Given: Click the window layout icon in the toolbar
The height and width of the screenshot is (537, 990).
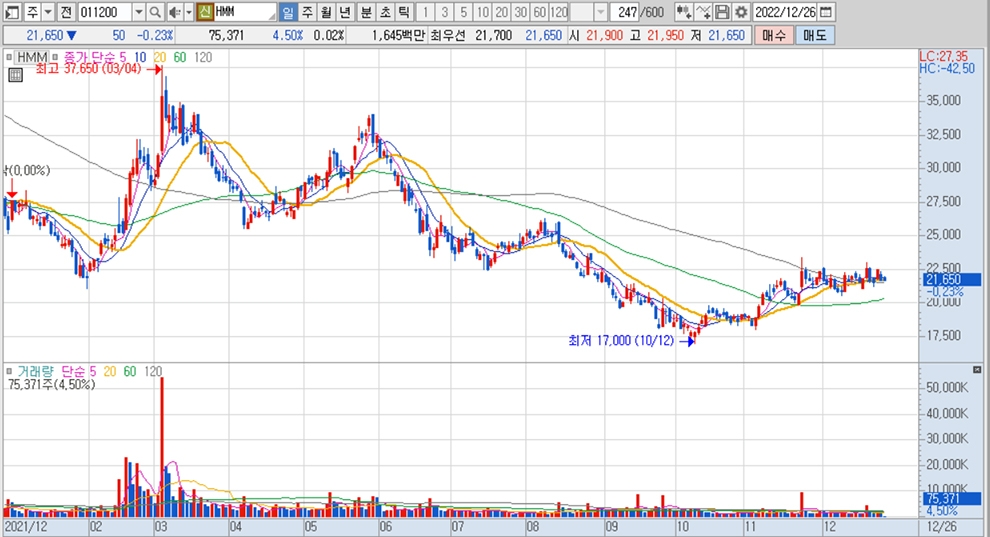Looking at the screenshot, I should (x=12, y=11).
